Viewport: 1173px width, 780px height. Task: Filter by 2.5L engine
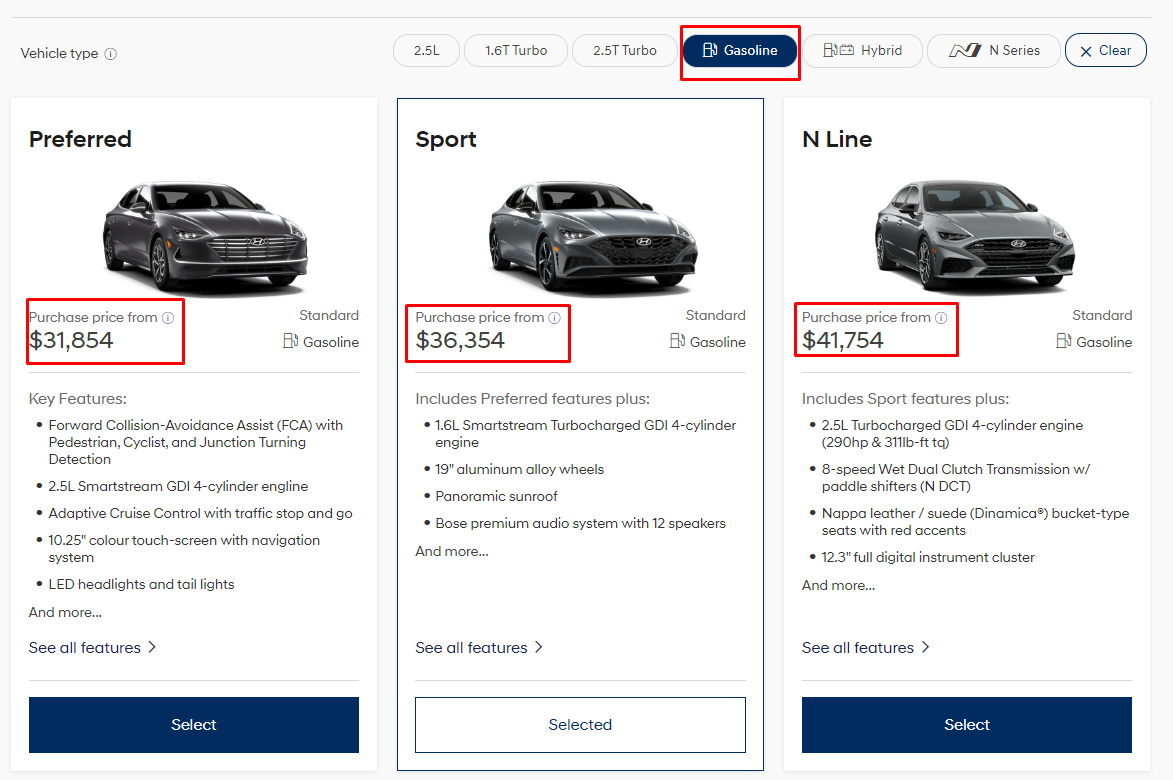click(426, 50)
